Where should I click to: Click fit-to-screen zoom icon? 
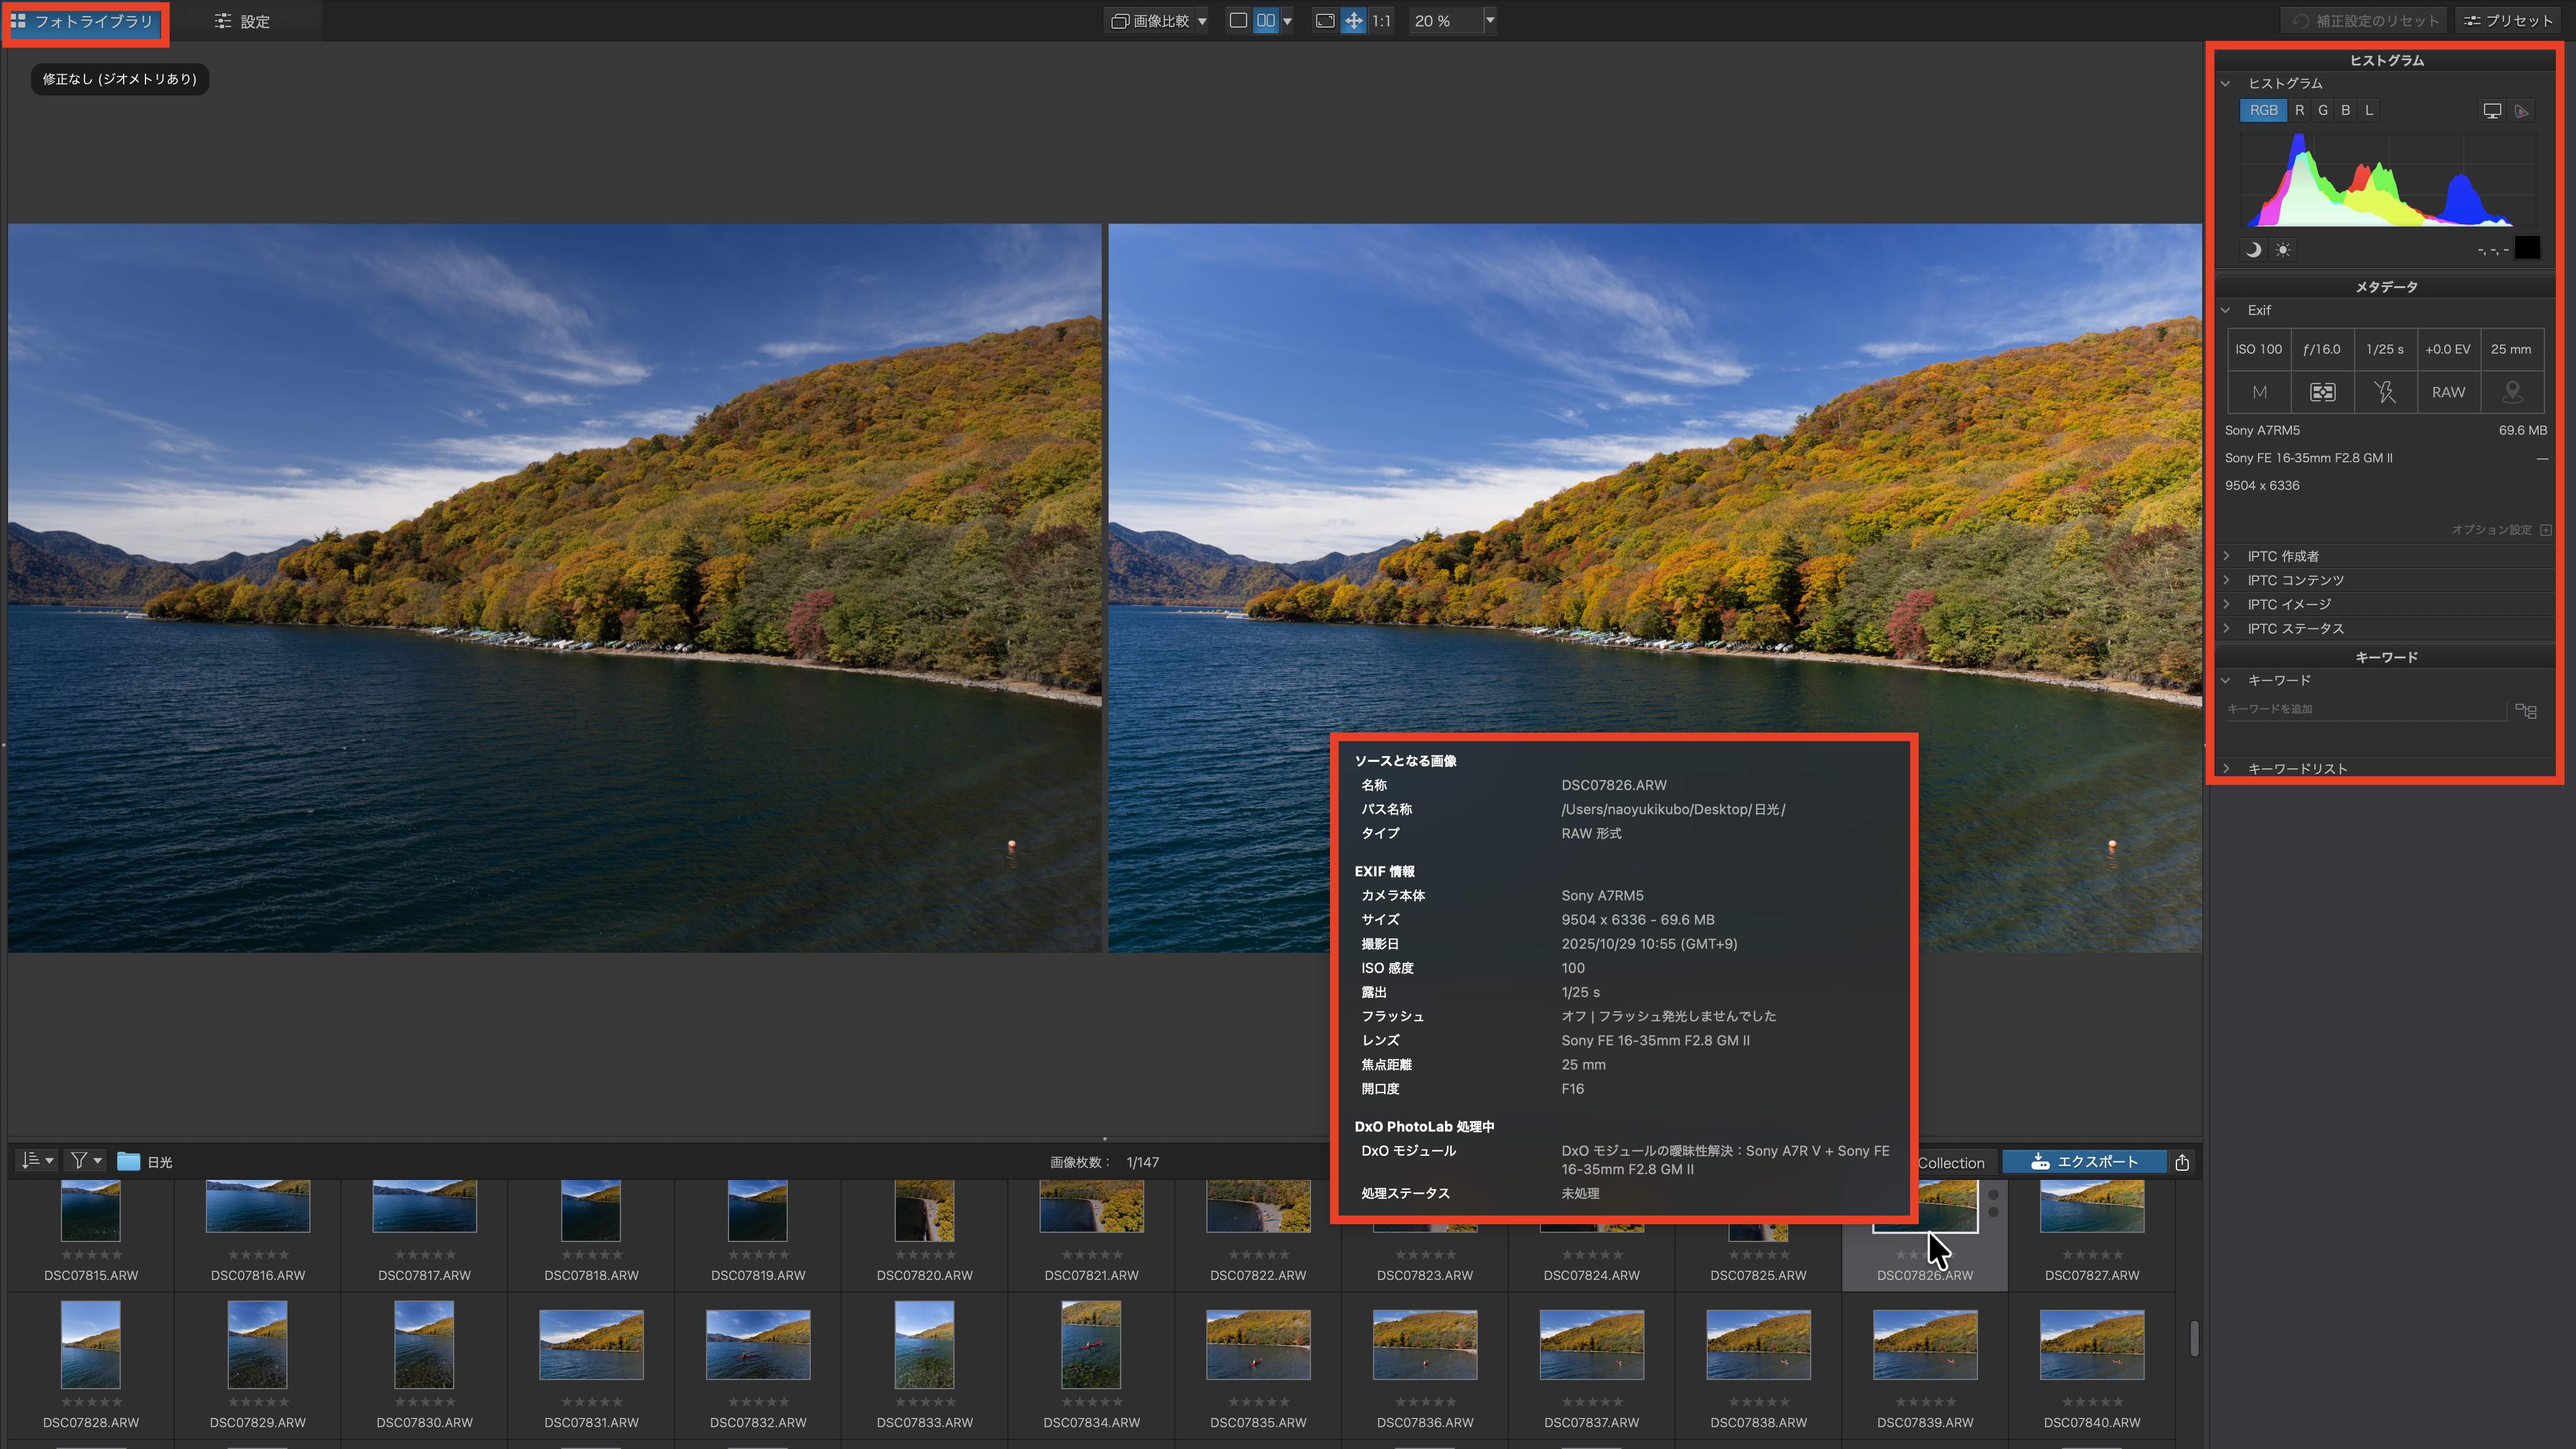[x=1325, y=21]
